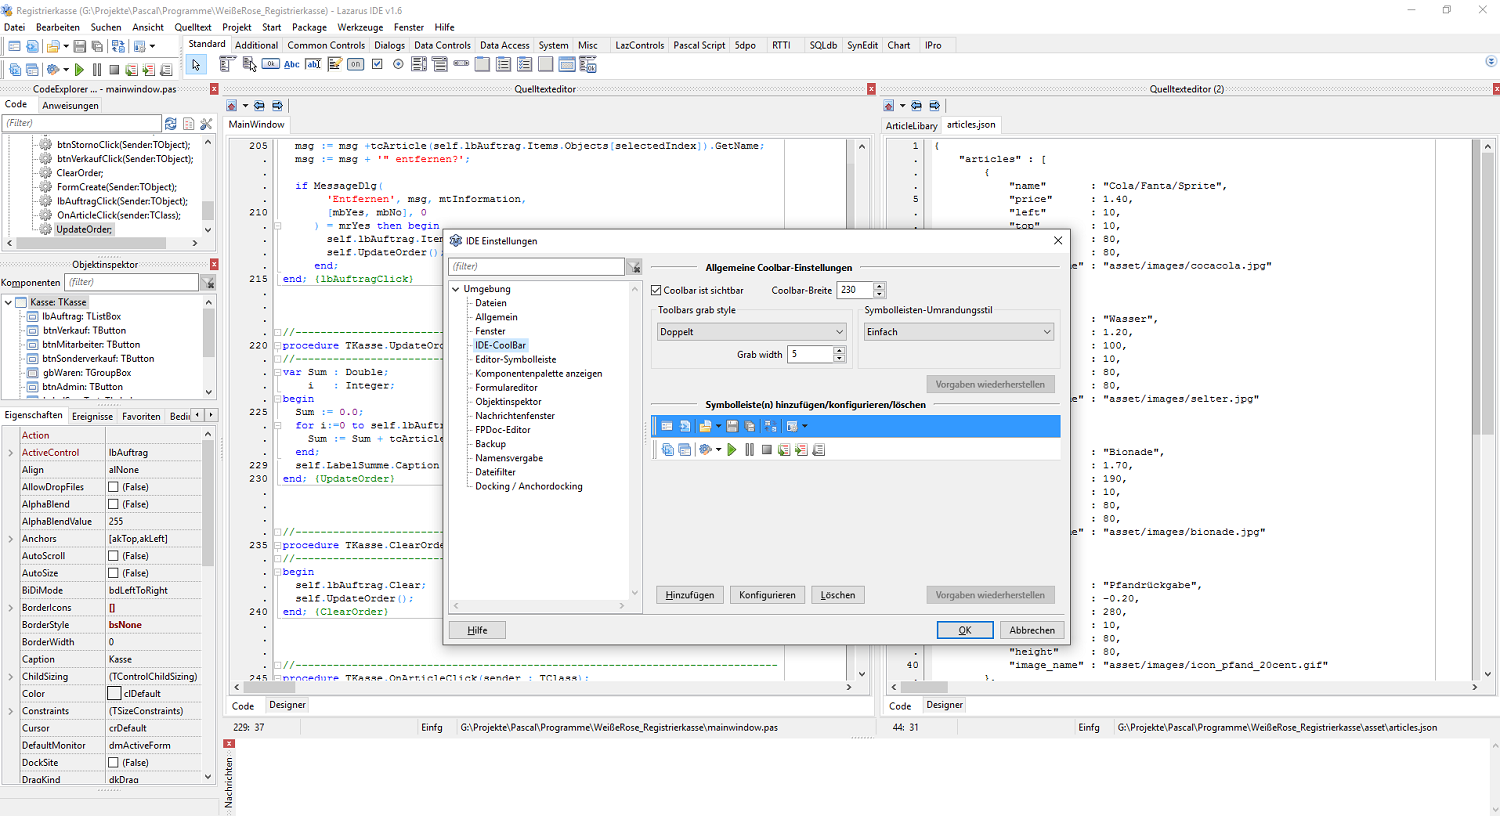Open CodeExplorer options wrench icon

point(206,124)
